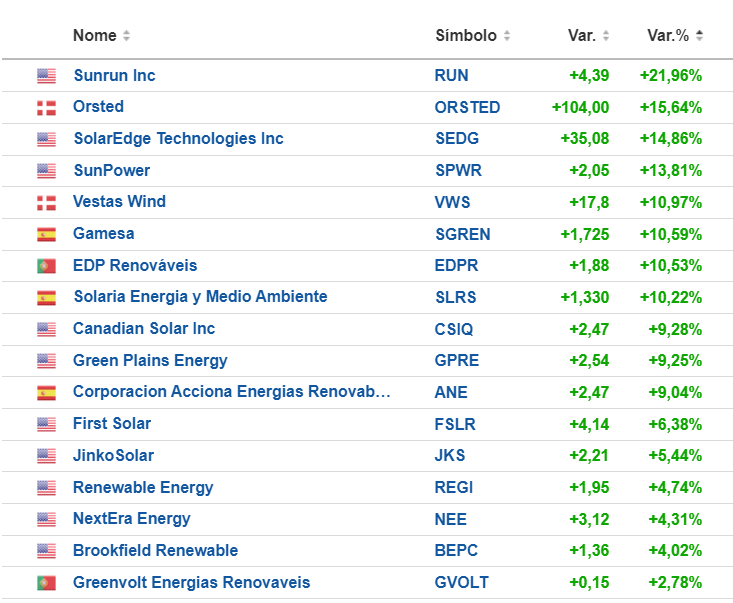This screenshot has height=603, width=733.
Task: Click the US flag next to First Solar
Action: [x=46, y=424]
